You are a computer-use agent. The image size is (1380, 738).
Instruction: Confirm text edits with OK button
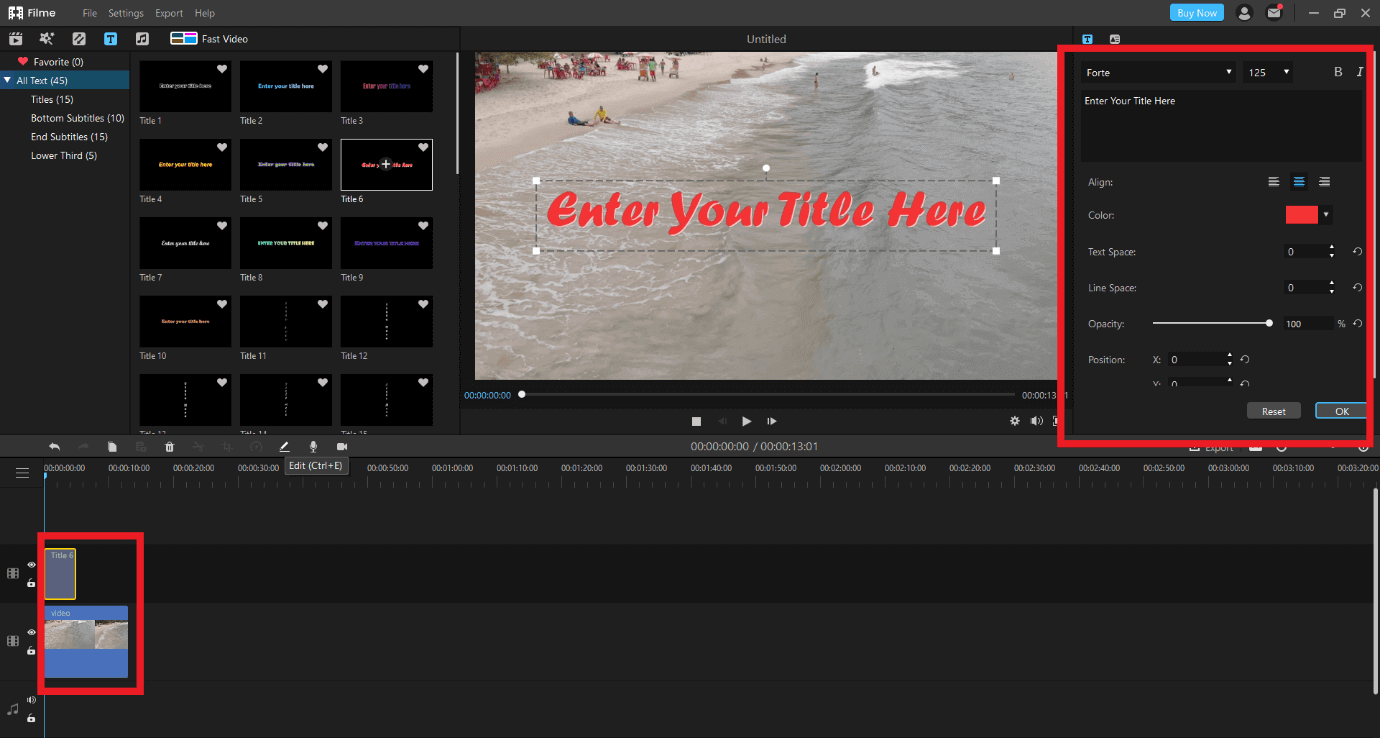coord(1341,411)
